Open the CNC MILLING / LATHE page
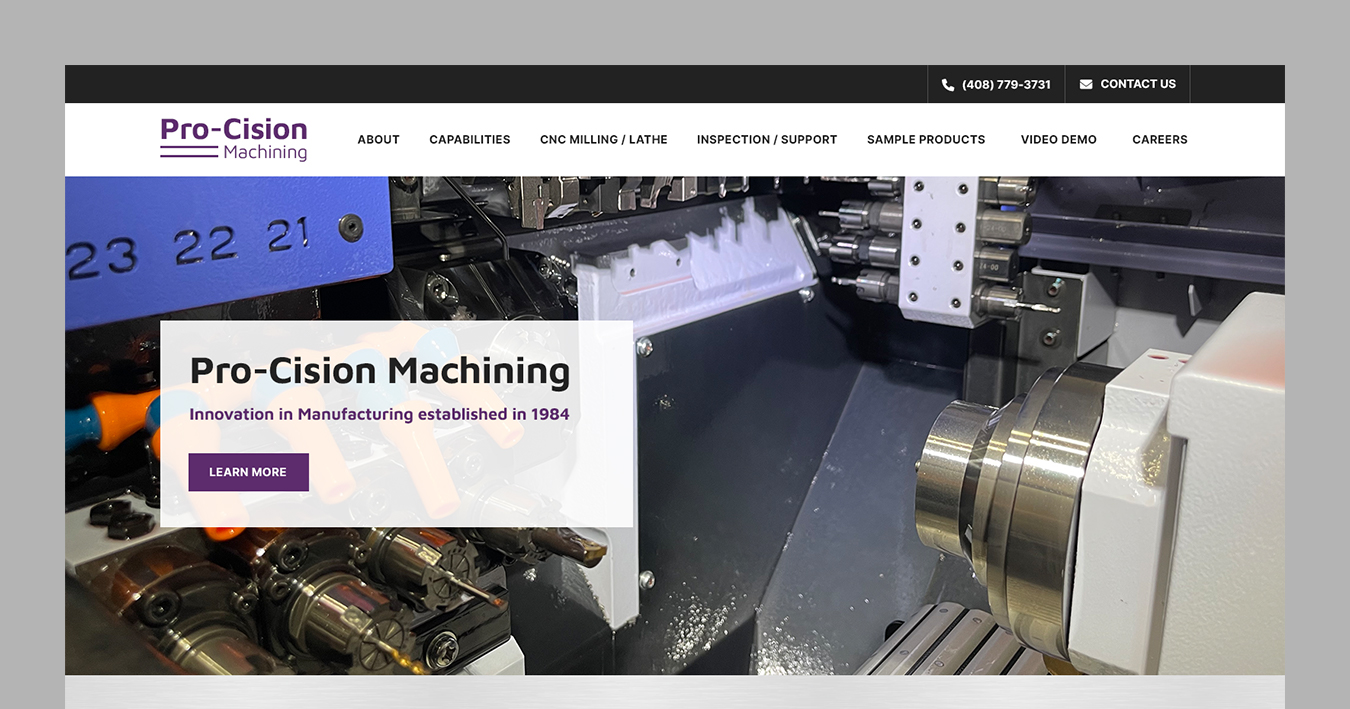This screenshot has height=709, width=1350. 603,140
